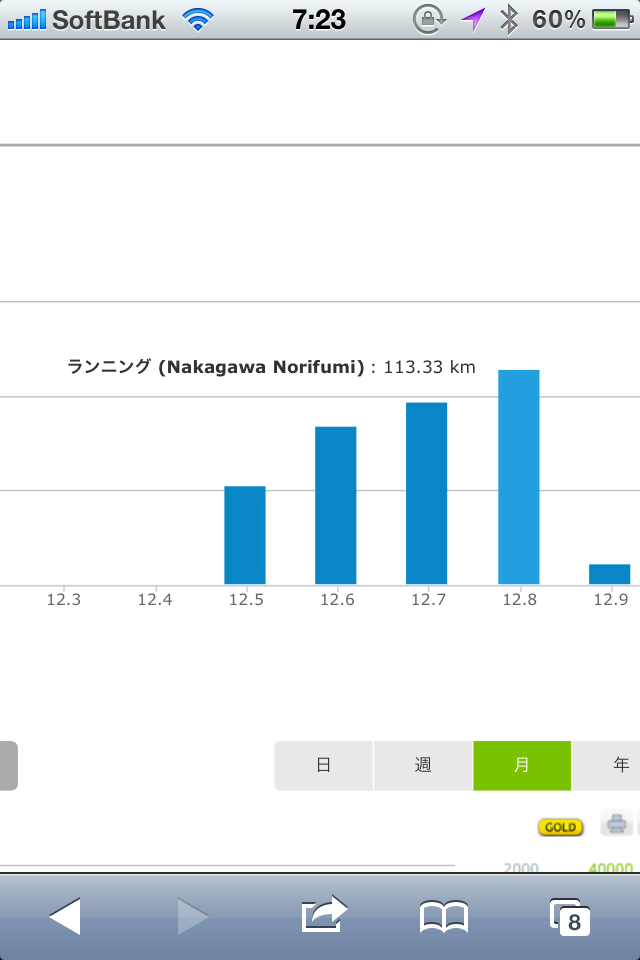The width and height of the screenshot is (640, 960).
Task: Switch graph to 年 (year) view
Action: click(606, 765)
